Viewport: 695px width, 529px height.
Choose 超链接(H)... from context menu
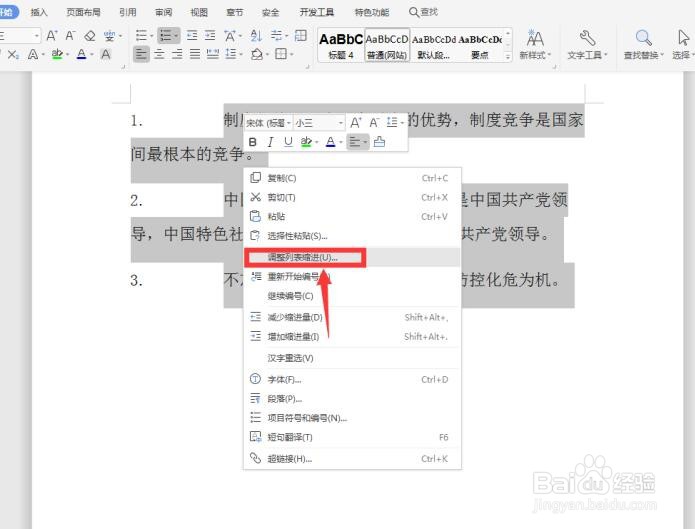tap(352, 458)
